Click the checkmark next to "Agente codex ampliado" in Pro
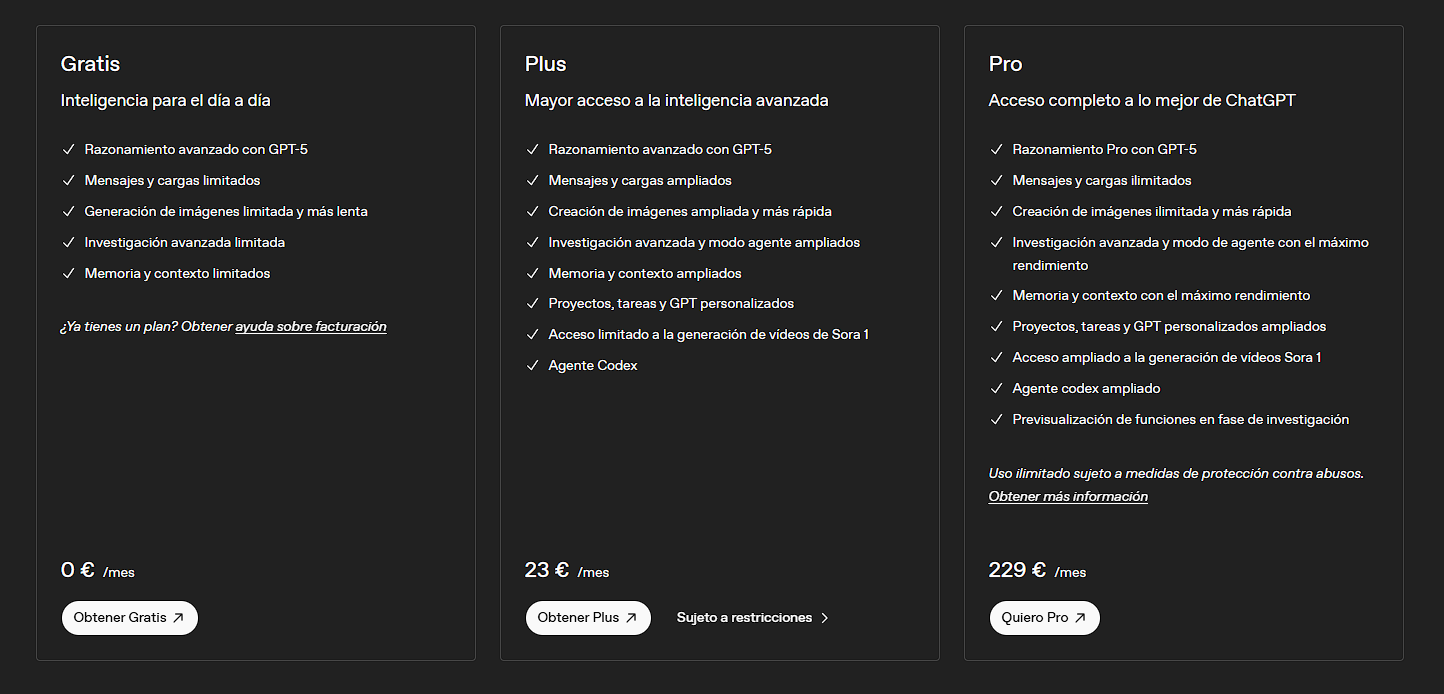Image resolution: width=1444 pixels, height=694 pixels. 996,388
